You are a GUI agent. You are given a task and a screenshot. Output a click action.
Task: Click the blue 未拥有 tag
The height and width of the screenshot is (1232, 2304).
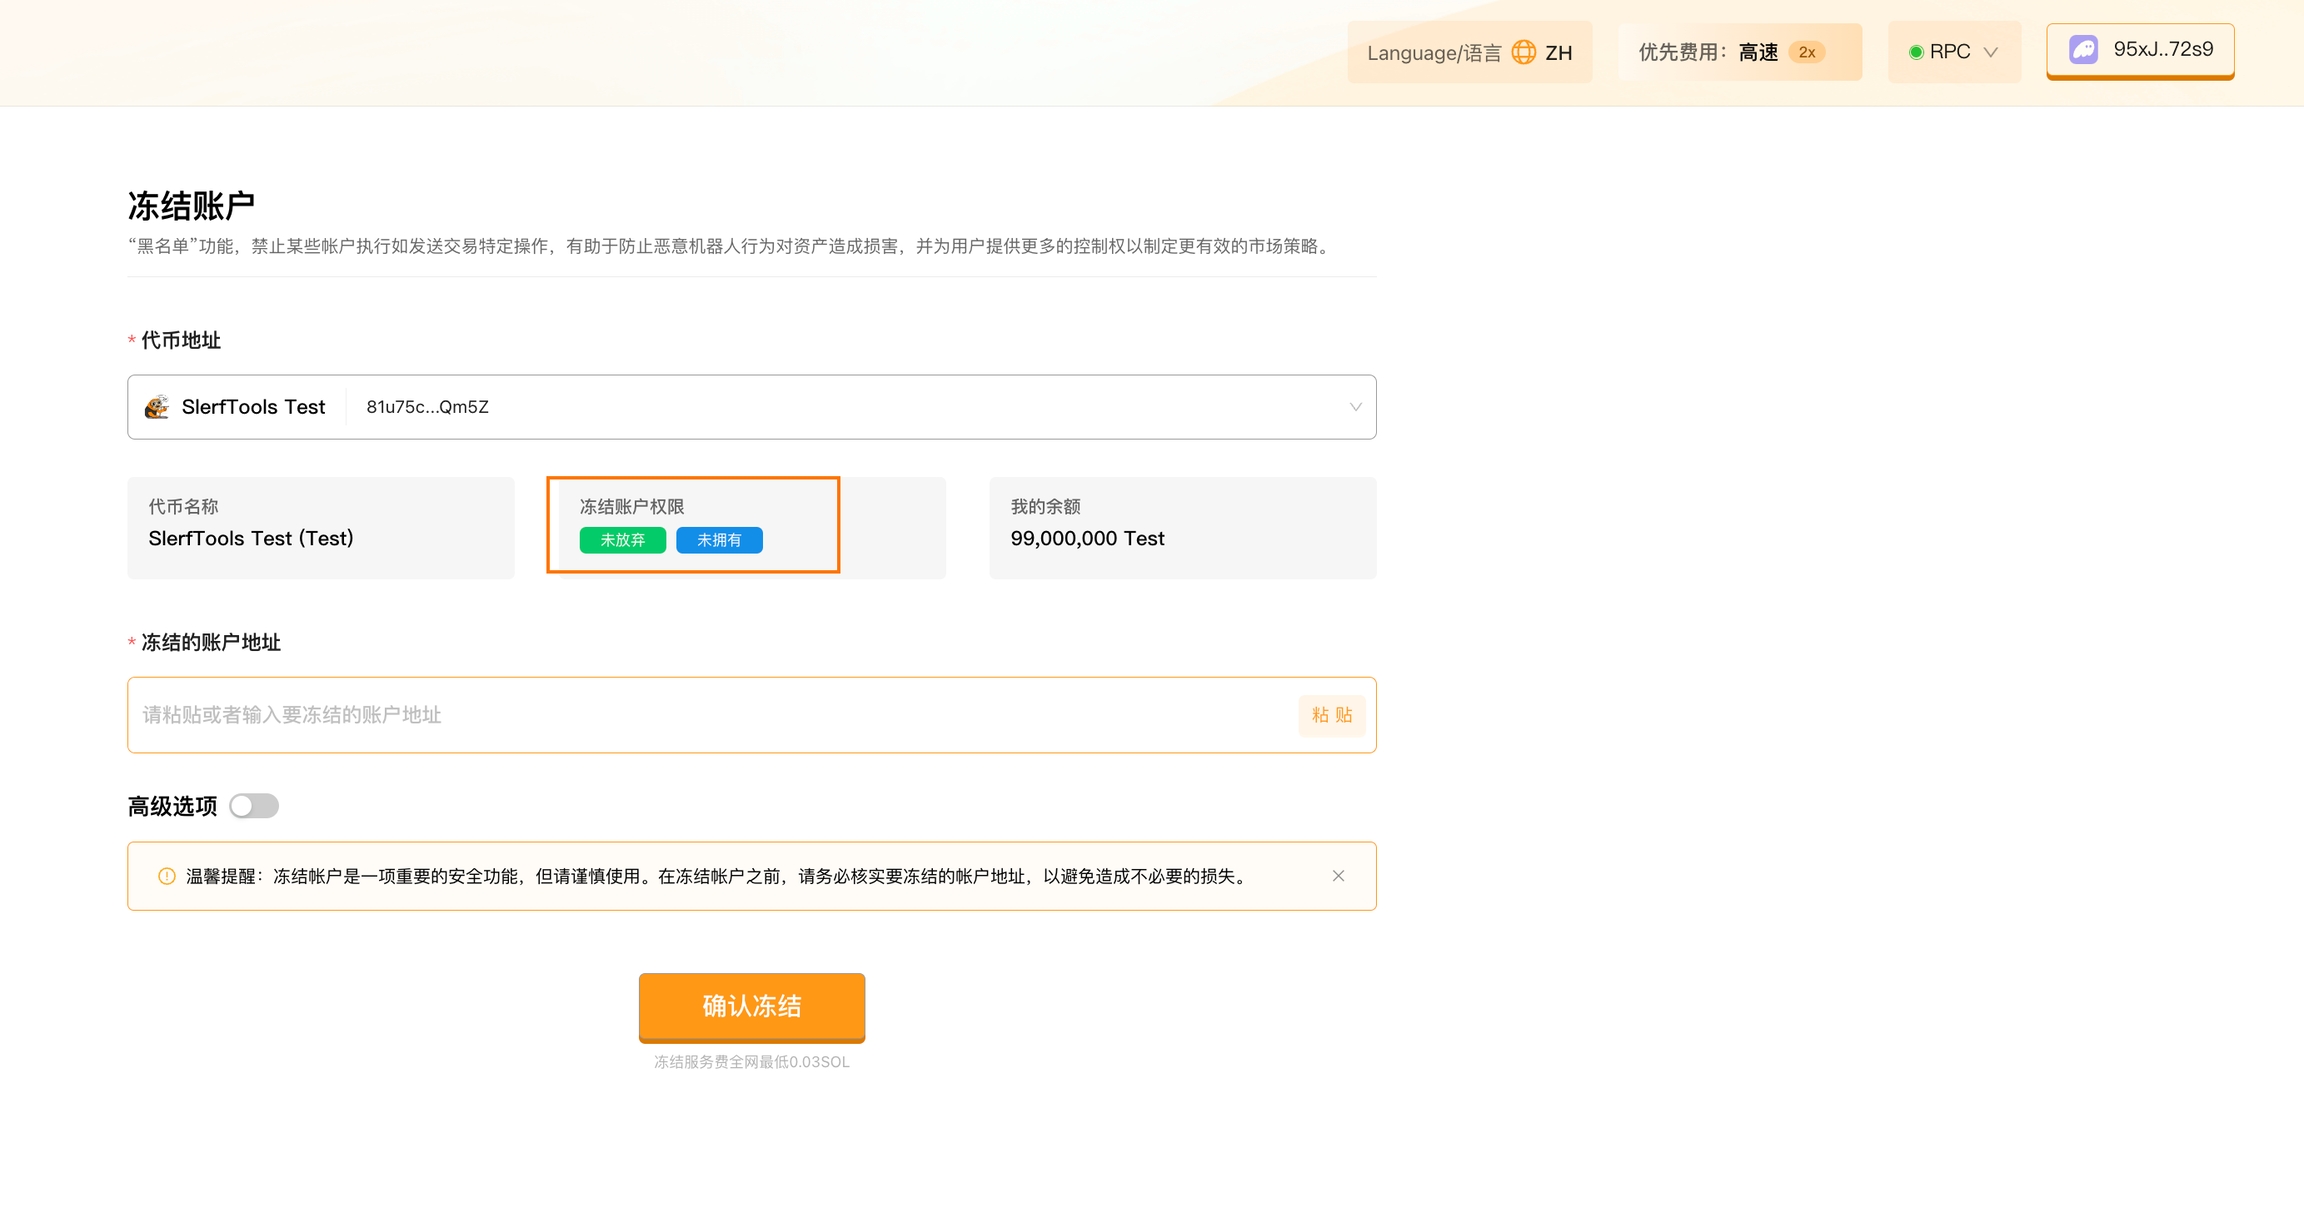point(719,540)
